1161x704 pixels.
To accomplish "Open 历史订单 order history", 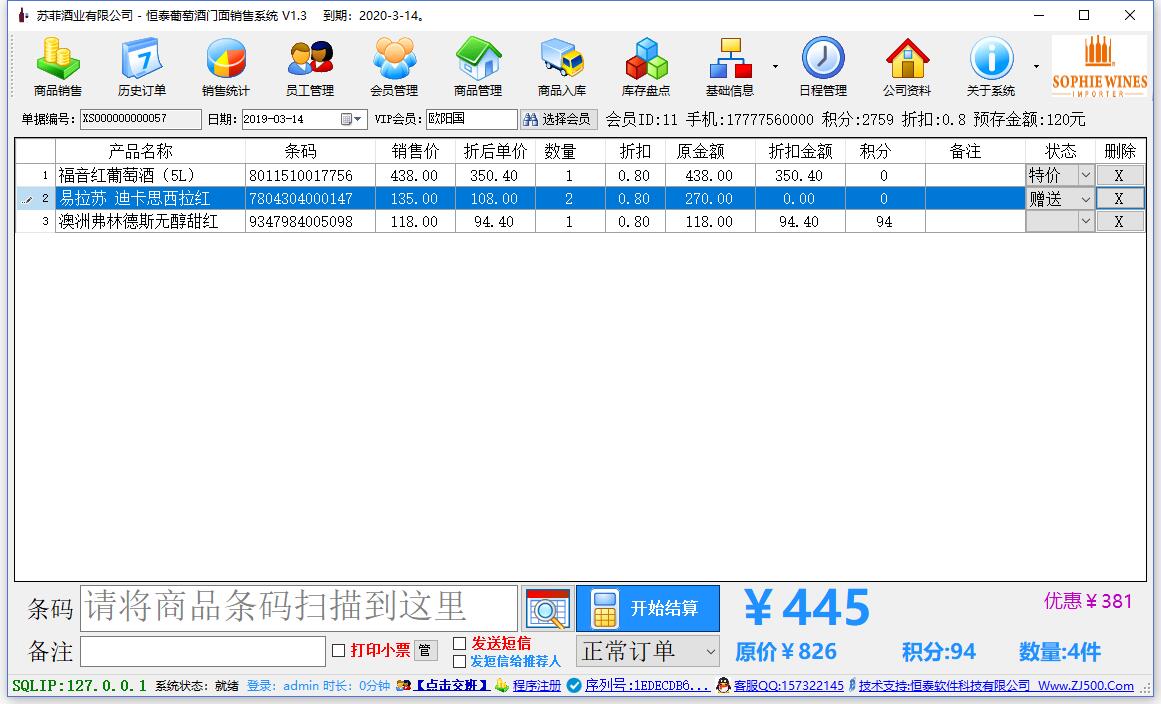I will tap(141, 67).
